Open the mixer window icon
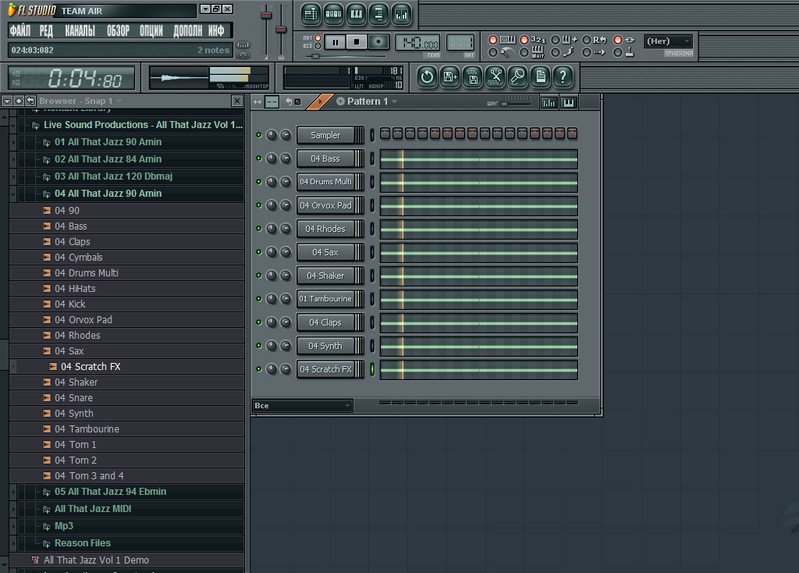 [x=401, y=14]
